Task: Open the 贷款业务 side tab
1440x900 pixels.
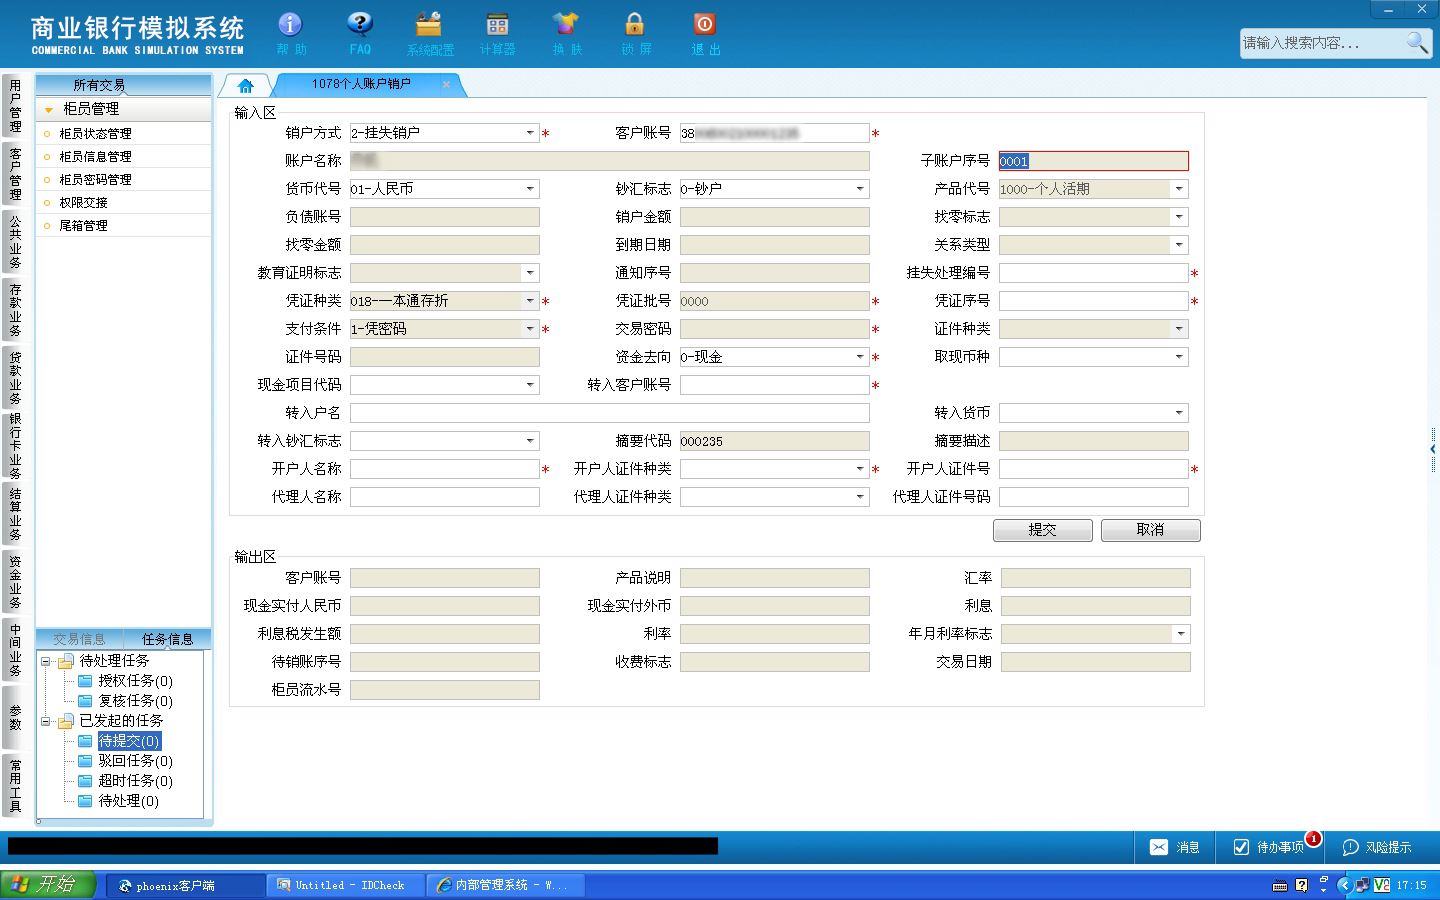Action: tap(15, 377)
